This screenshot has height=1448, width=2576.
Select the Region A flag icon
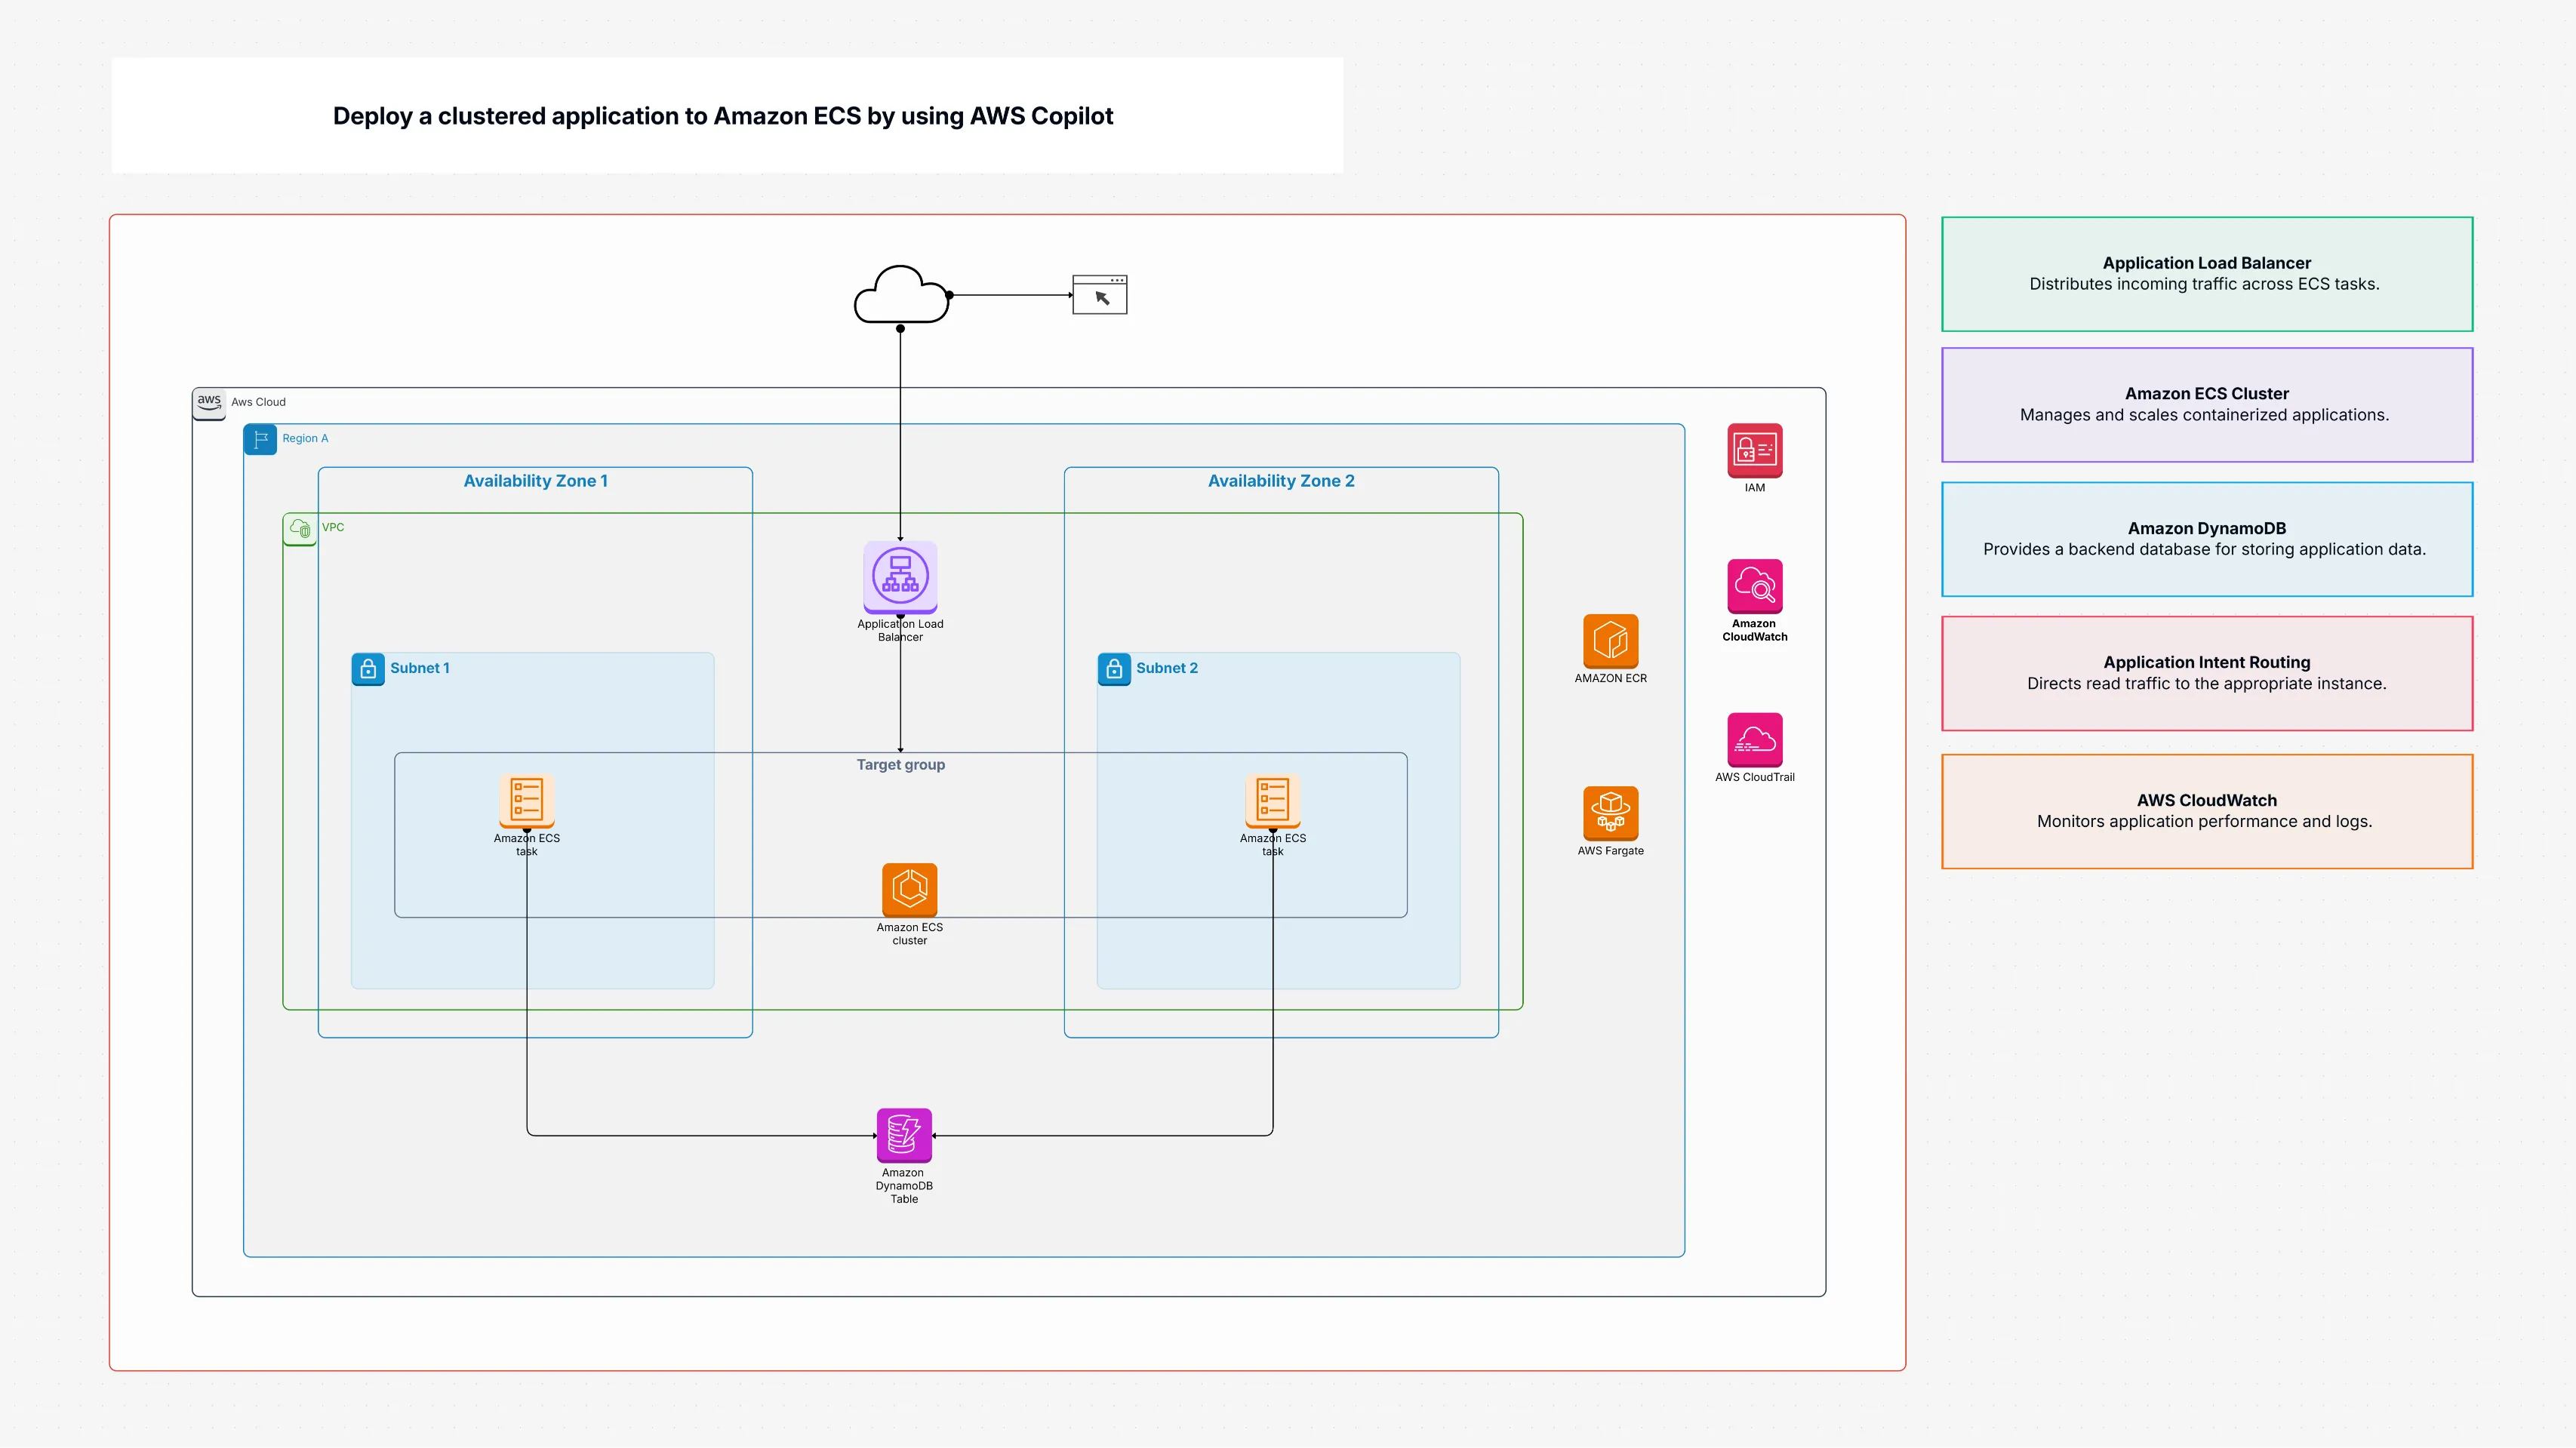click(260, 439)
